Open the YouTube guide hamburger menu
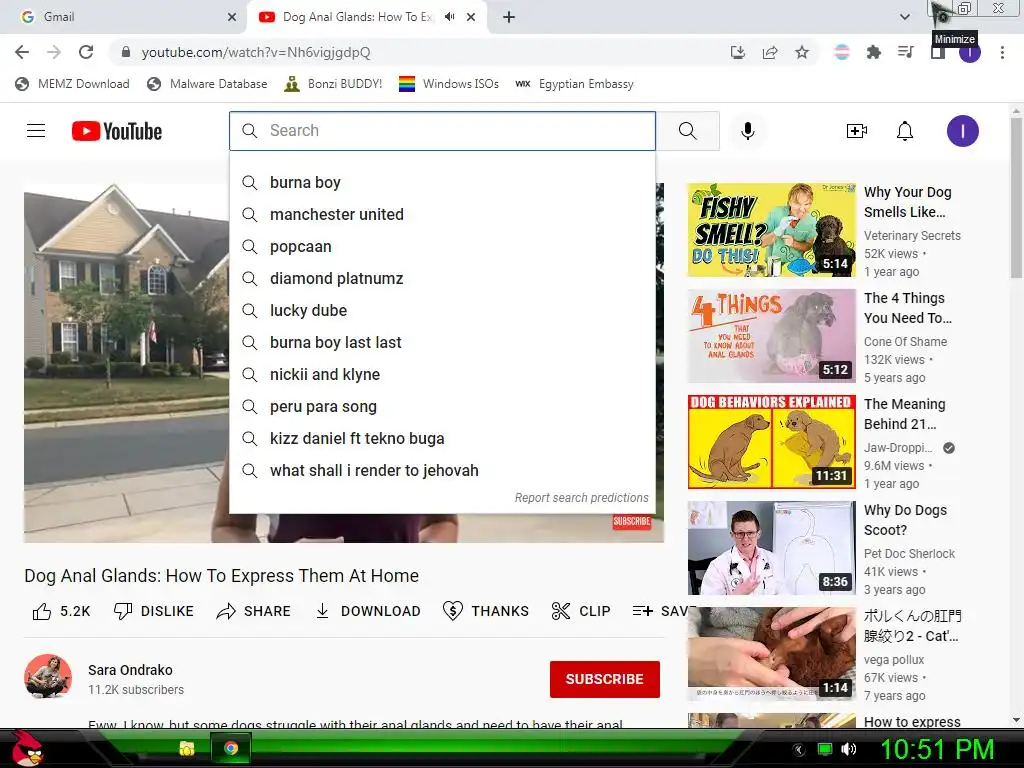The image size is (1024, 768). pos(36,131)
